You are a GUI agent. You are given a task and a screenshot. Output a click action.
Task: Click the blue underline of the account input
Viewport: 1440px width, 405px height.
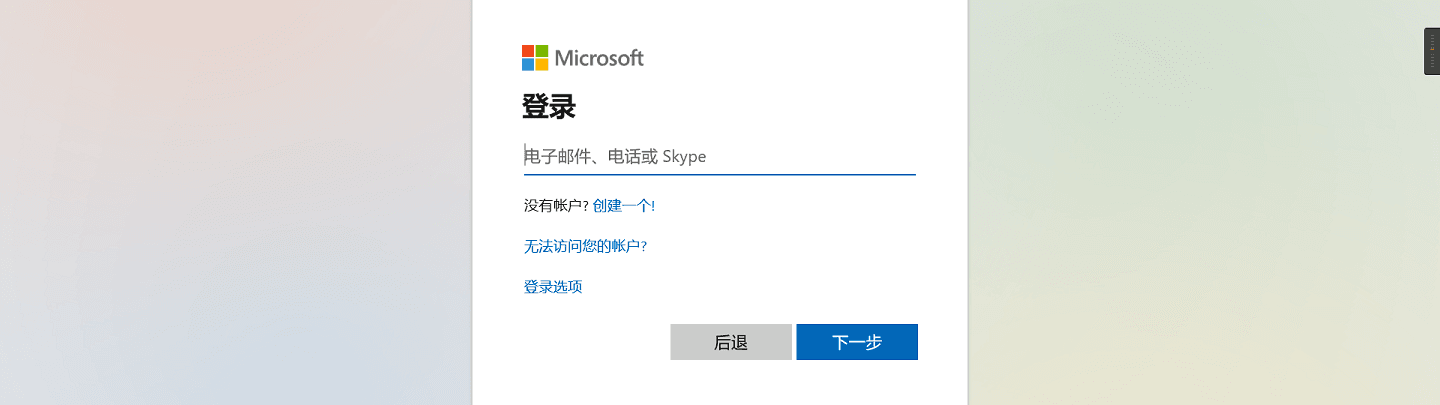tap(719, 174)
